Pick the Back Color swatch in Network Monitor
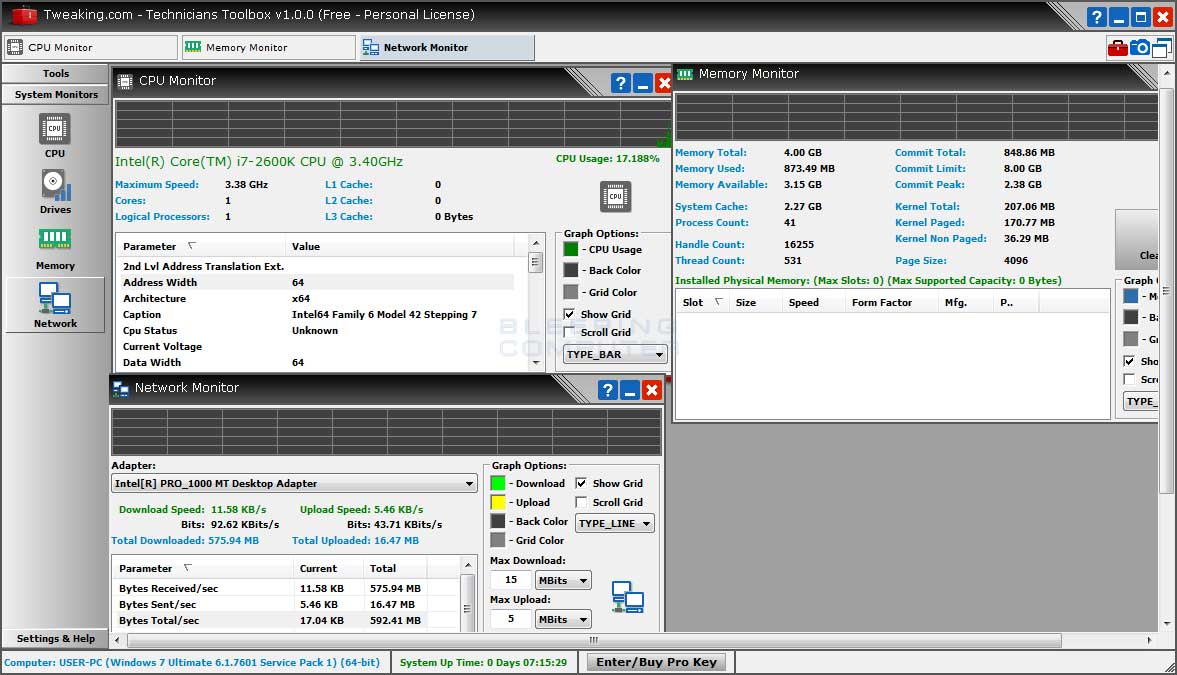 click(498, 521)
